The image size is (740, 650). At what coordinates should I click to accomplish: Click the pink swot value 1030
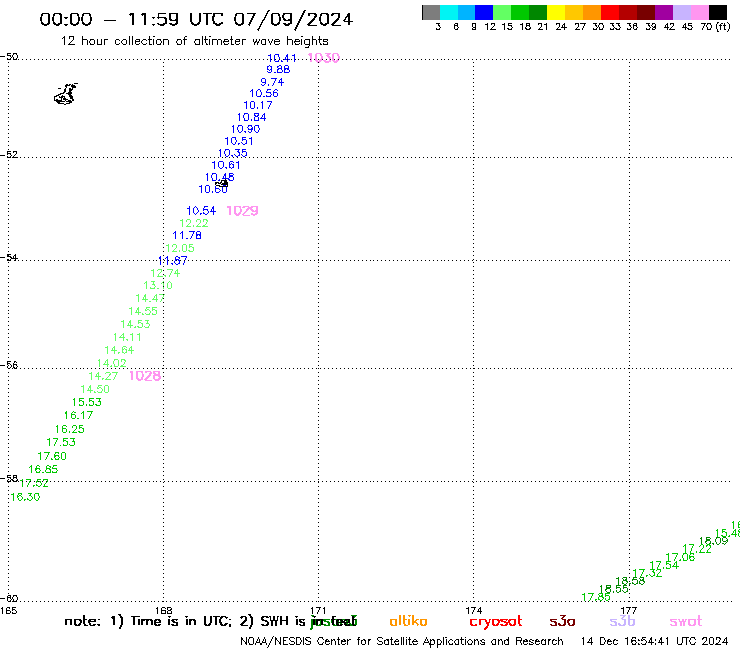click(323, 58)
